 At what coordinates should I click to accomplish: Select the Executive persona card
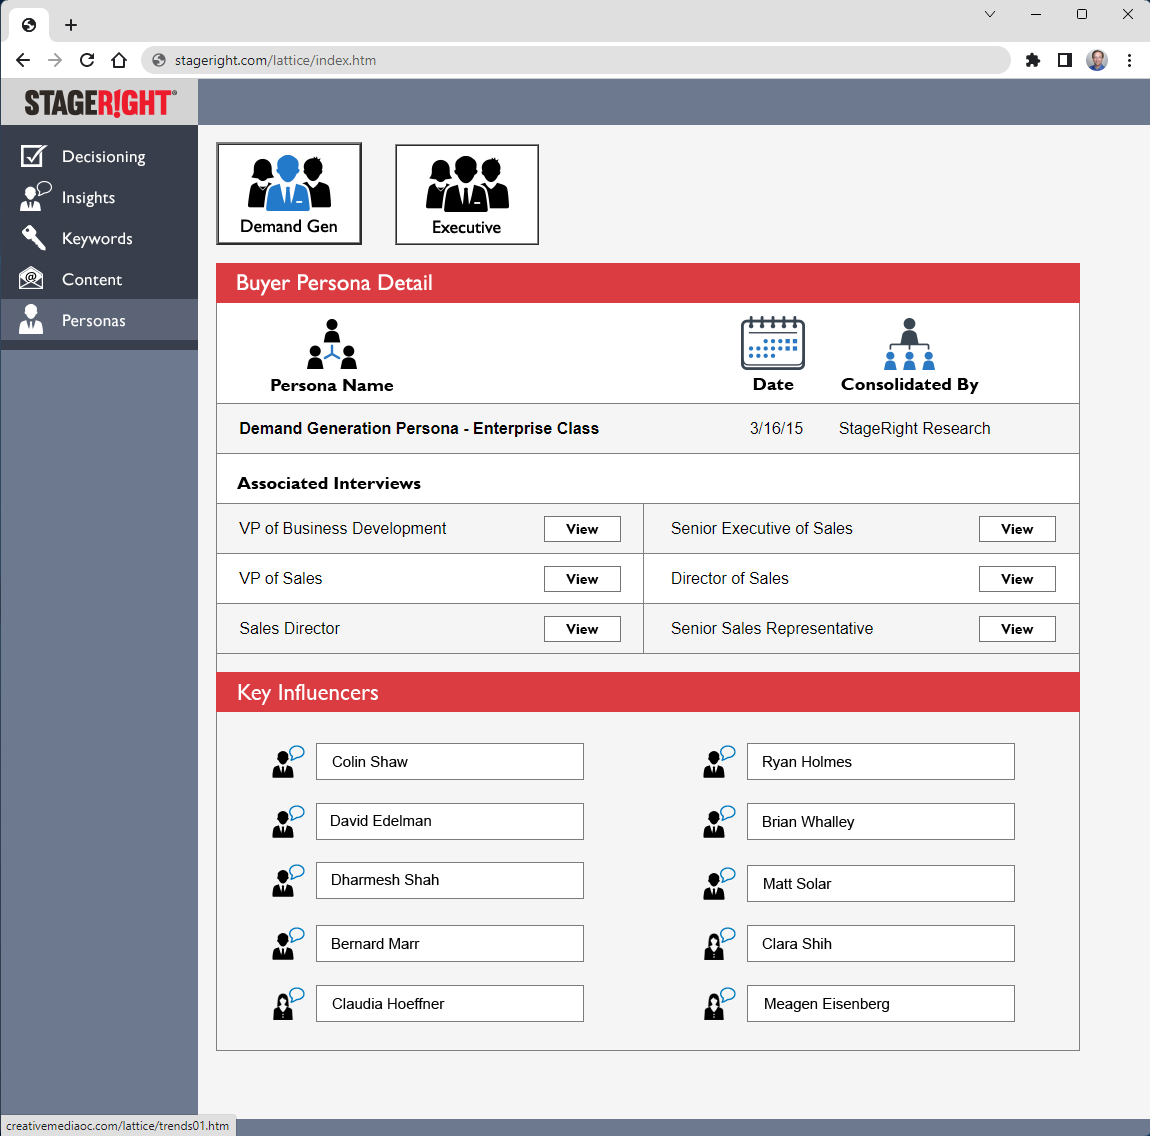coord(466,194)
